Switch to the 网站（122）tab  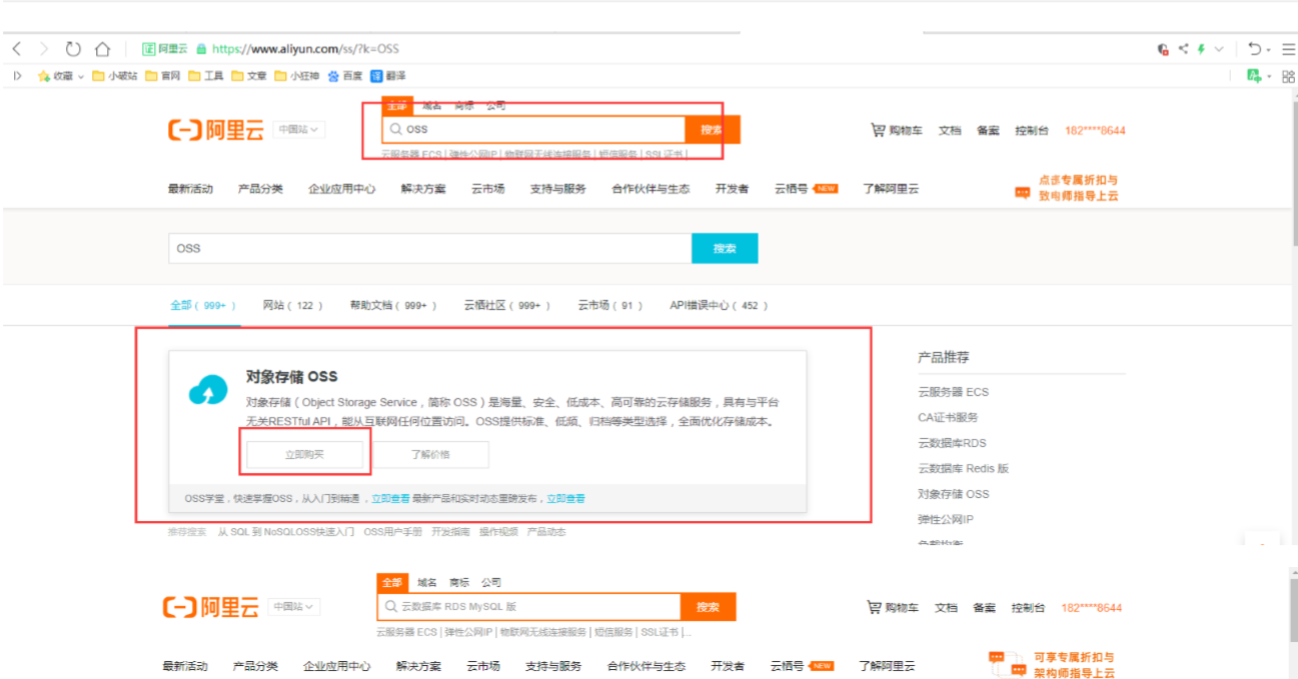click(x=294, y=306)
